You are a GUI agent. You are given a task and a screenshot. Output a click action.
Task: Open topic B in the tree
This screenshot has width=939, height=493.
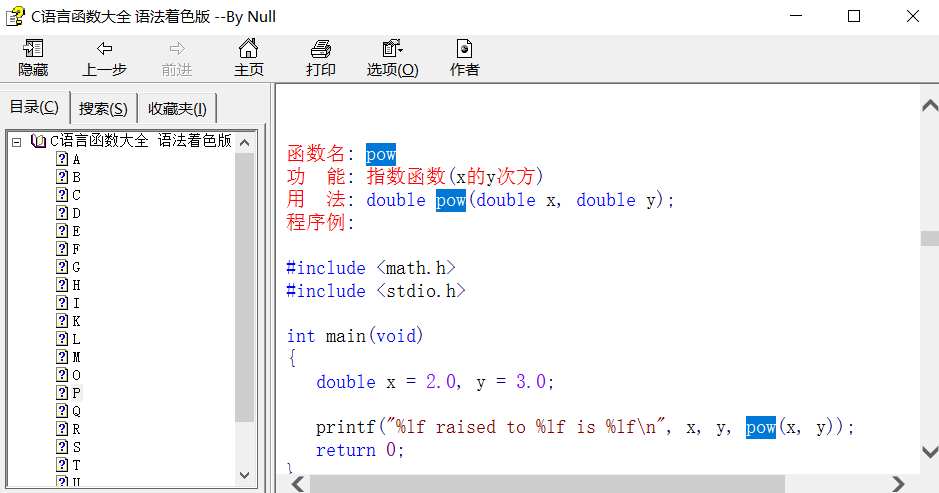click(76, 177)
